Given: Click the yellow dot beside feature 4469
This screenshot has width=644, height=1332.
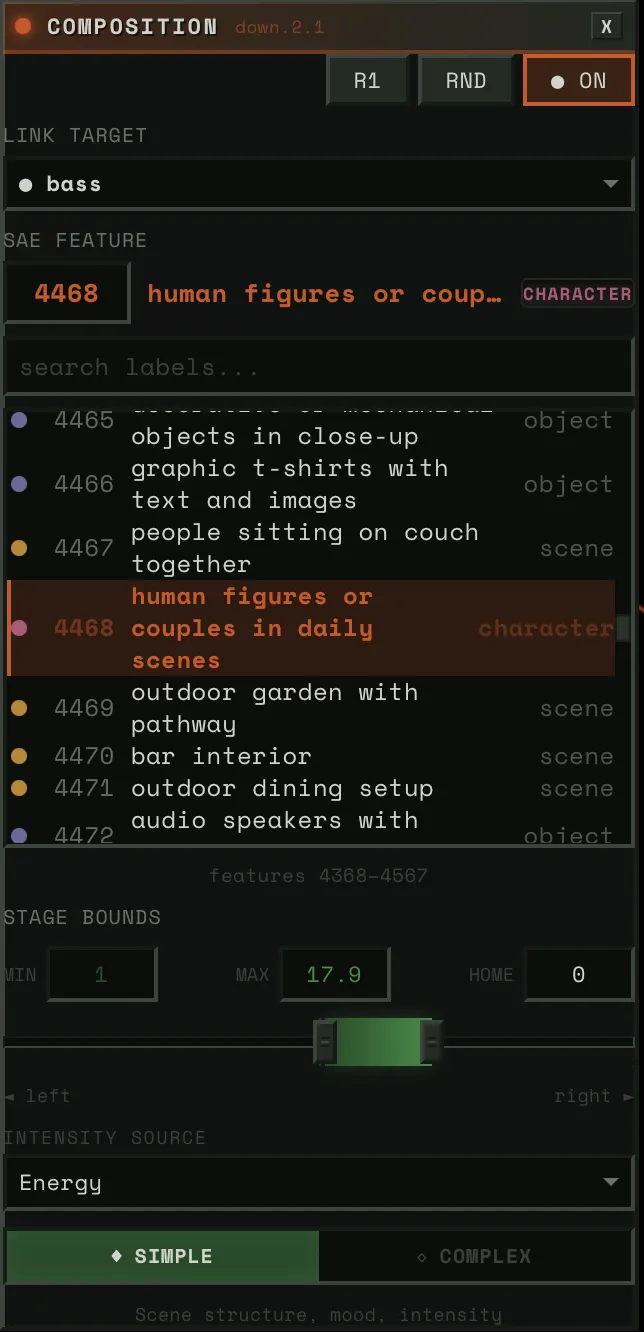Looking at the screenshot, I should coord(19,708).
